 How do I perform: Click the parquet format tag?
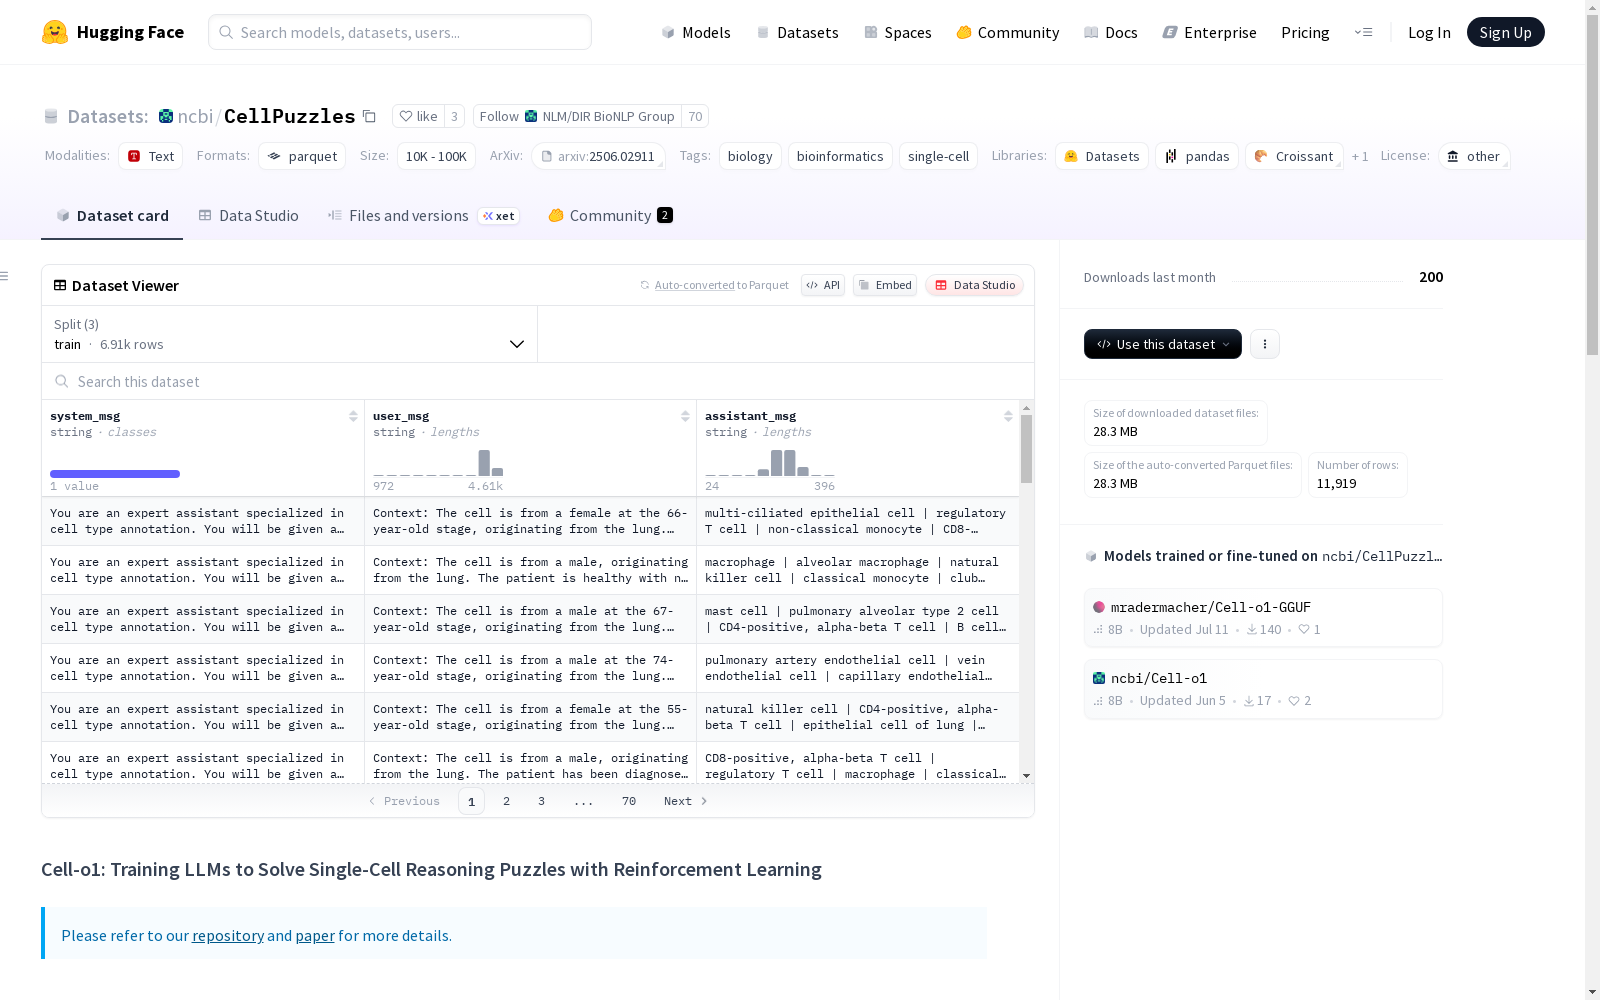coord(302,156)
